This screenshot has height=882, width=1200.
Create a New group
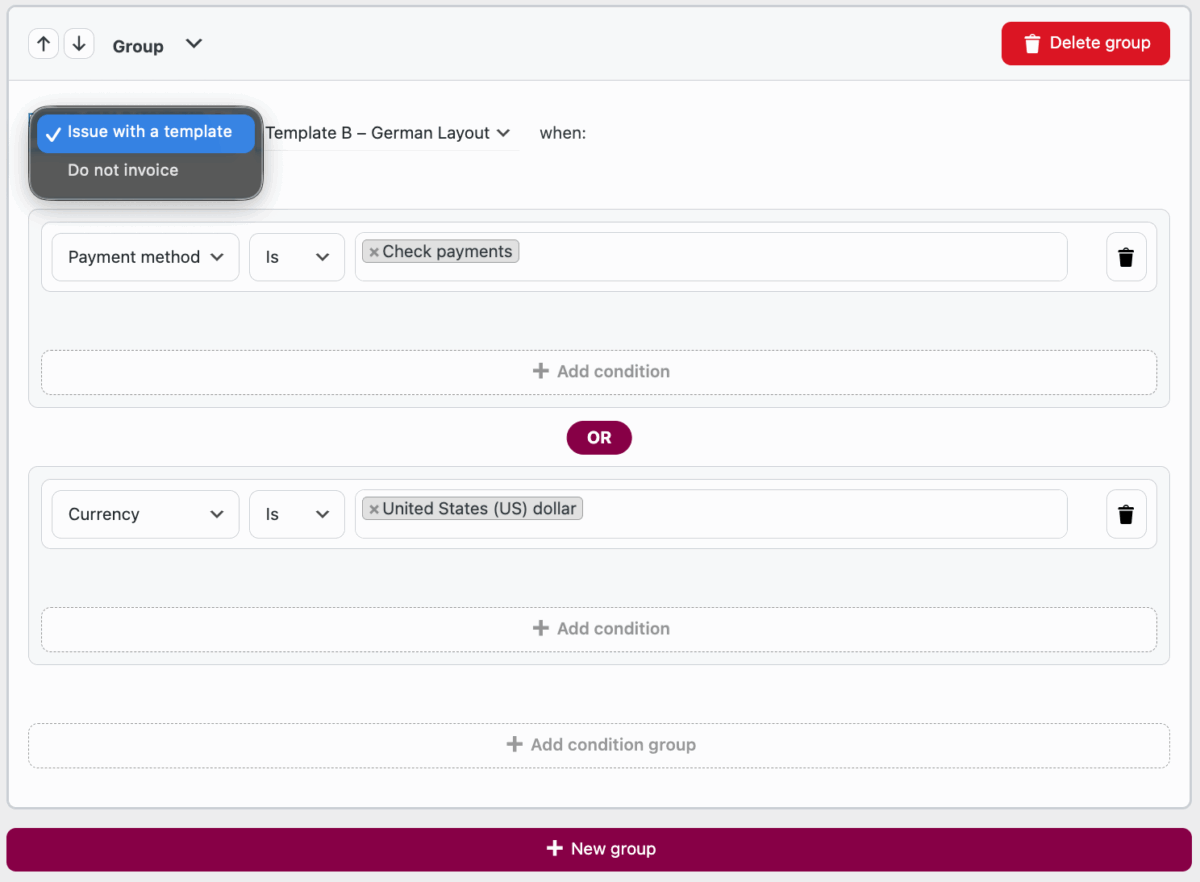(x=599, y=849)
